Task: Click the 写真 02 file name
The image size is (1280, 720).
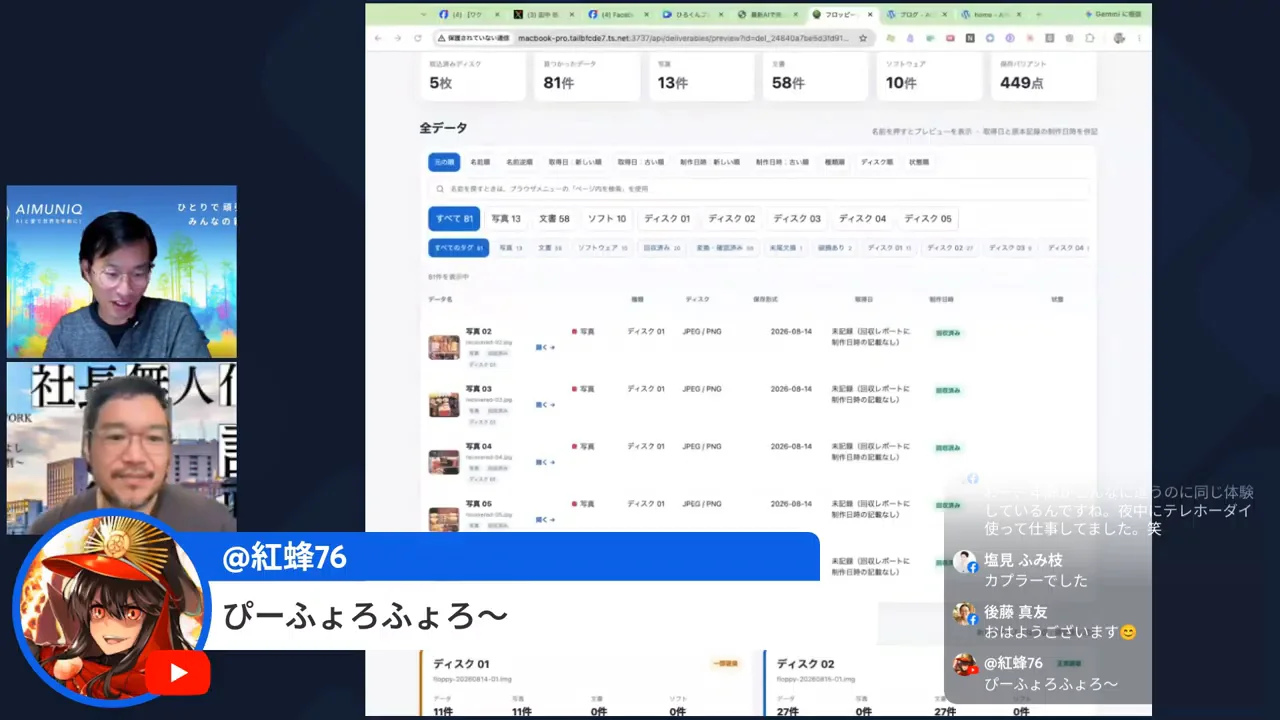Action: tap(489, 342)
